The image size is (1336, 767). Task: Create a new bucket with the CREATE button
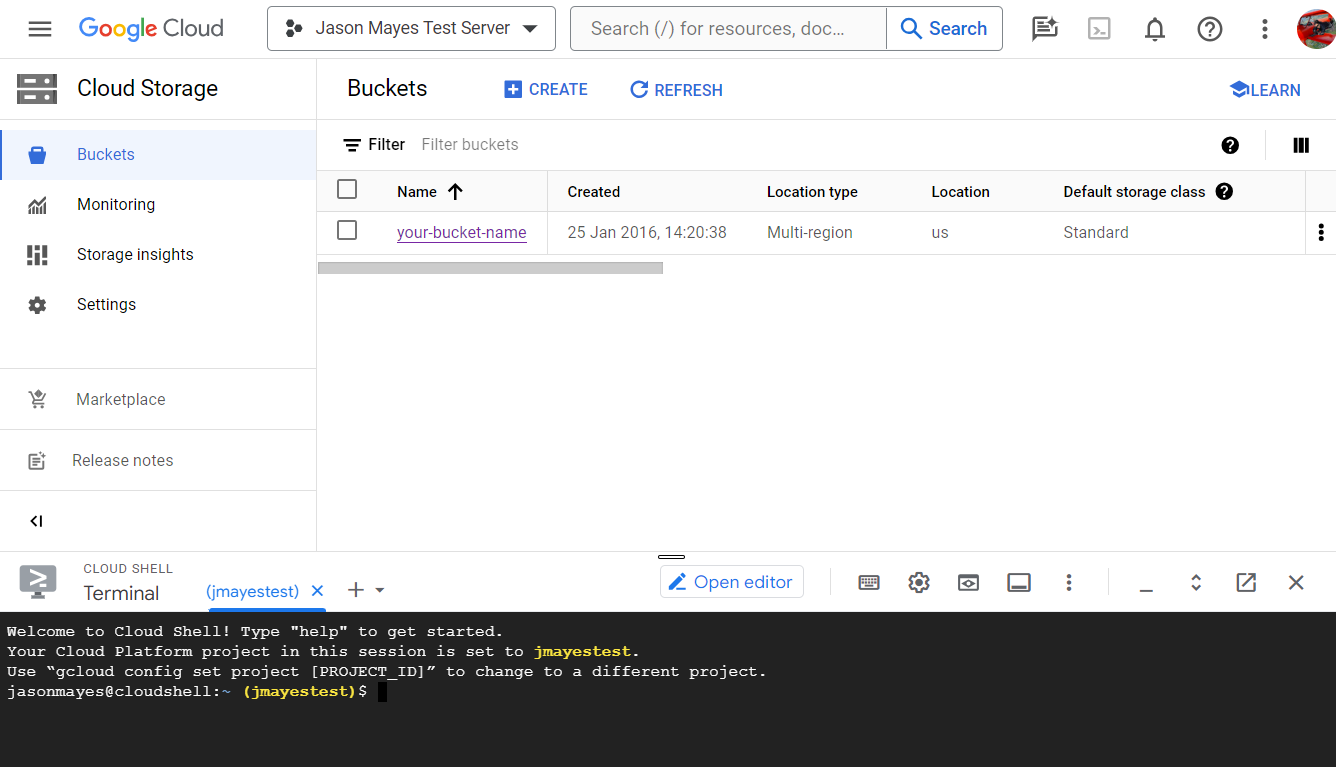pos(546,89)
